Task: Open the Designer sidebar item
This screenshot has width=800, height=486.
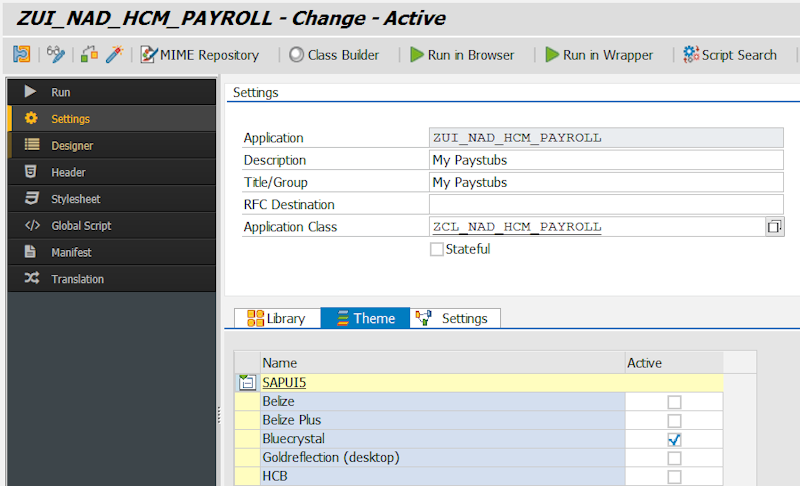Action: pyautogui.click(x=72, y=145)
